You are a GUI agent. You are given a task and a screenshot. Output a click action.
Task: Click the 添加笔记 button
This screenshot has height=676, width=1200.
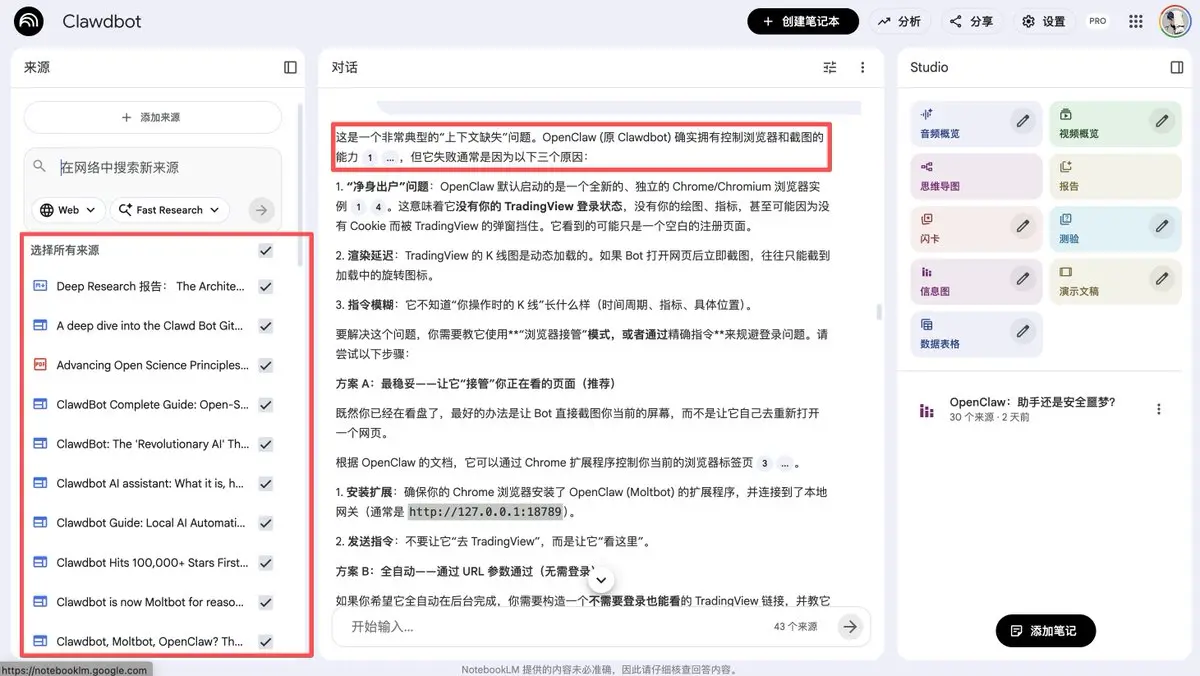1045,631
